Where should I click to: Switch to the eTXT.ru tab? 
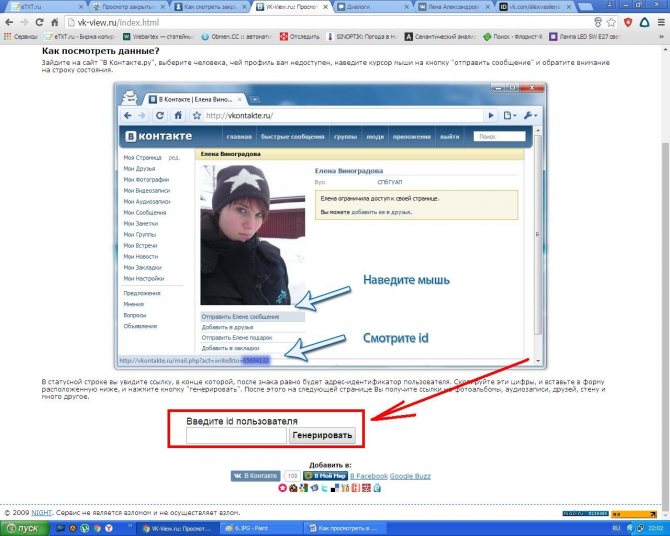coord(46,6)
